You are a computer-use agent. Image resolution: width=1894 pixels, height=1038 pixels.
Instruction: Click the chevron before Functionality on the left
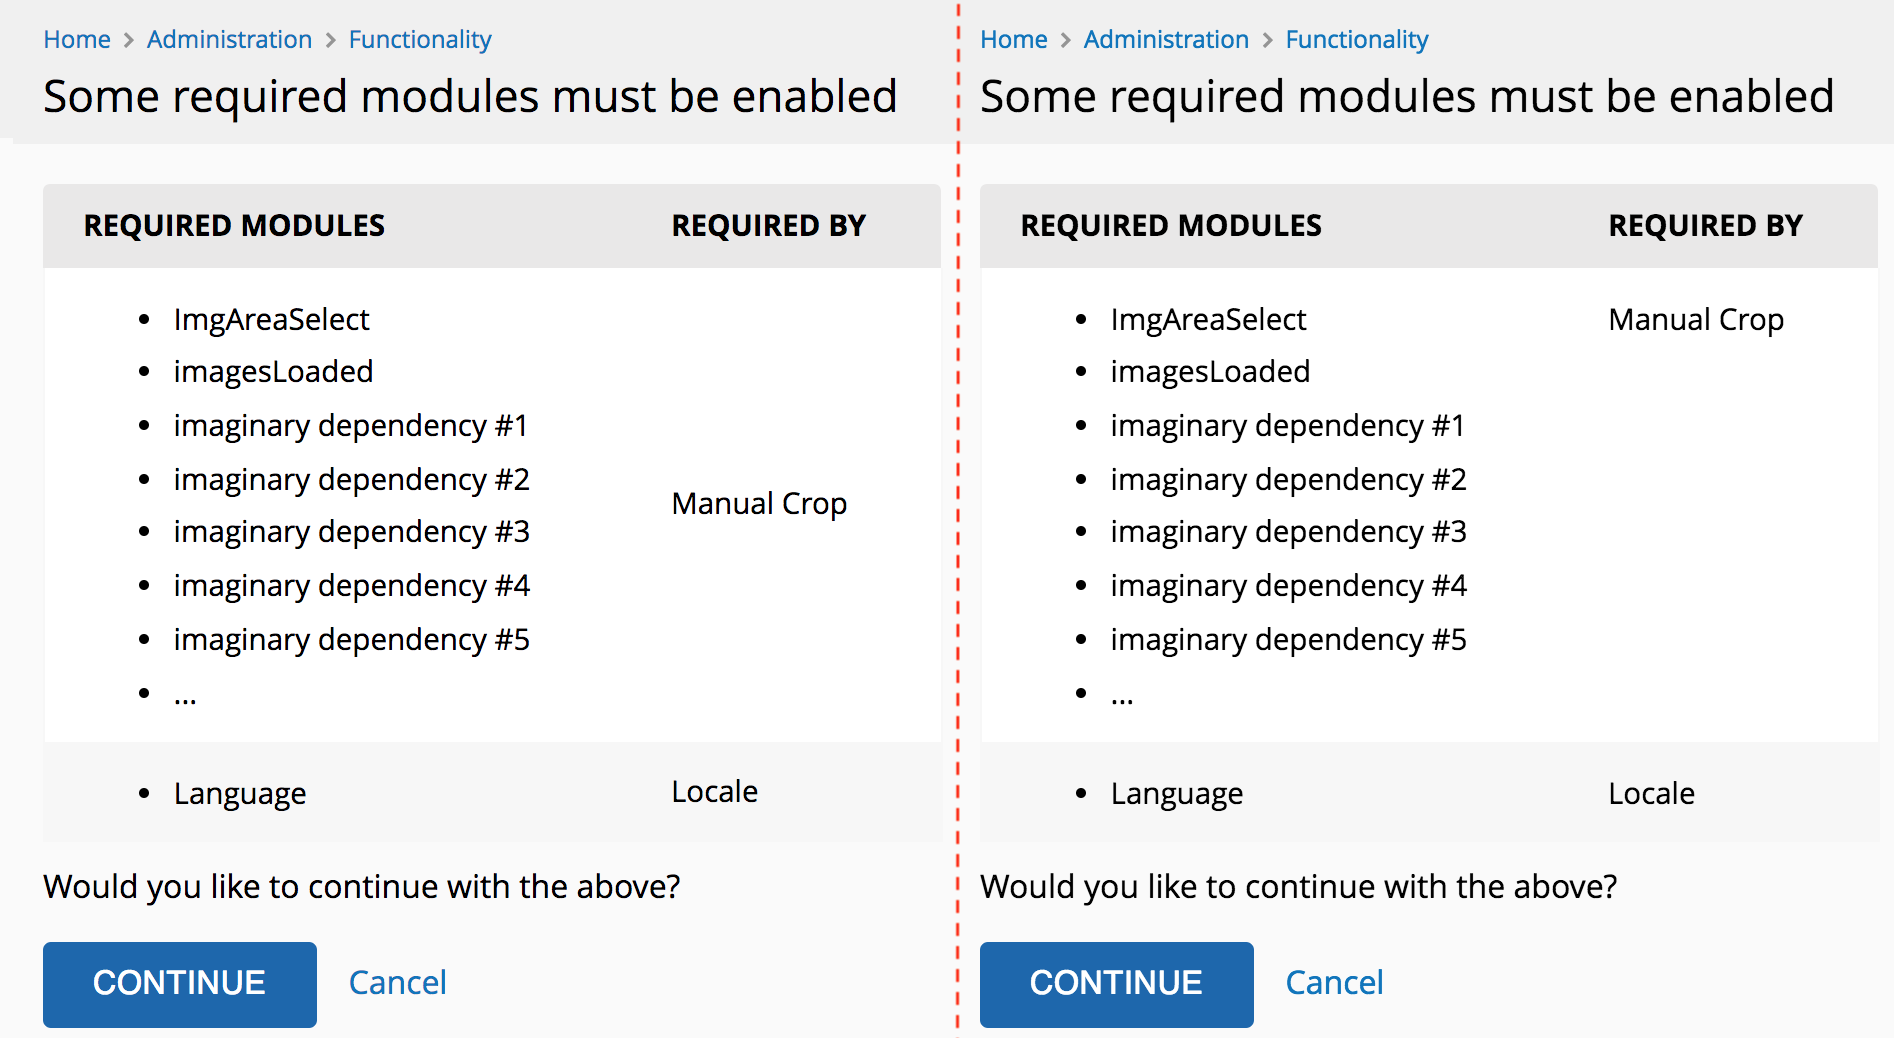pos(330,40)
